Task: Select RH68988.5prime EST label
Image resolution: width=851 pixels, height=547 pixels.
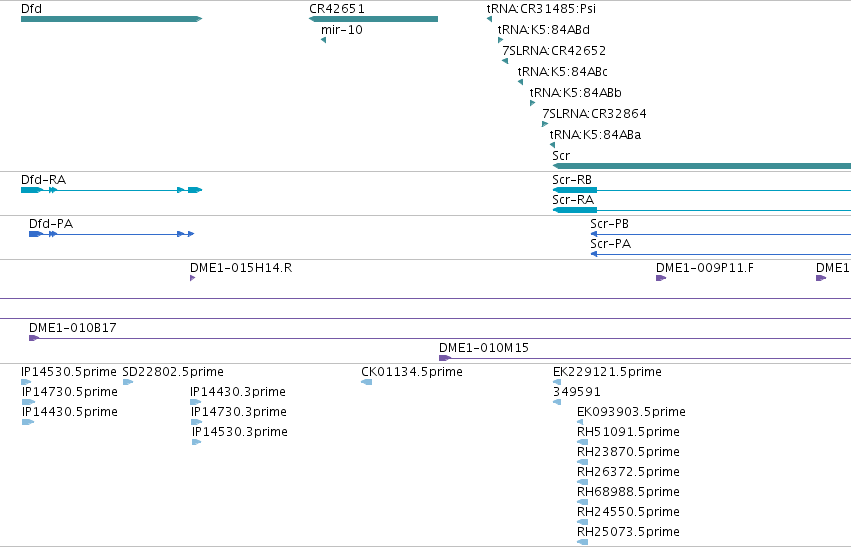Action: click(628, 492)
